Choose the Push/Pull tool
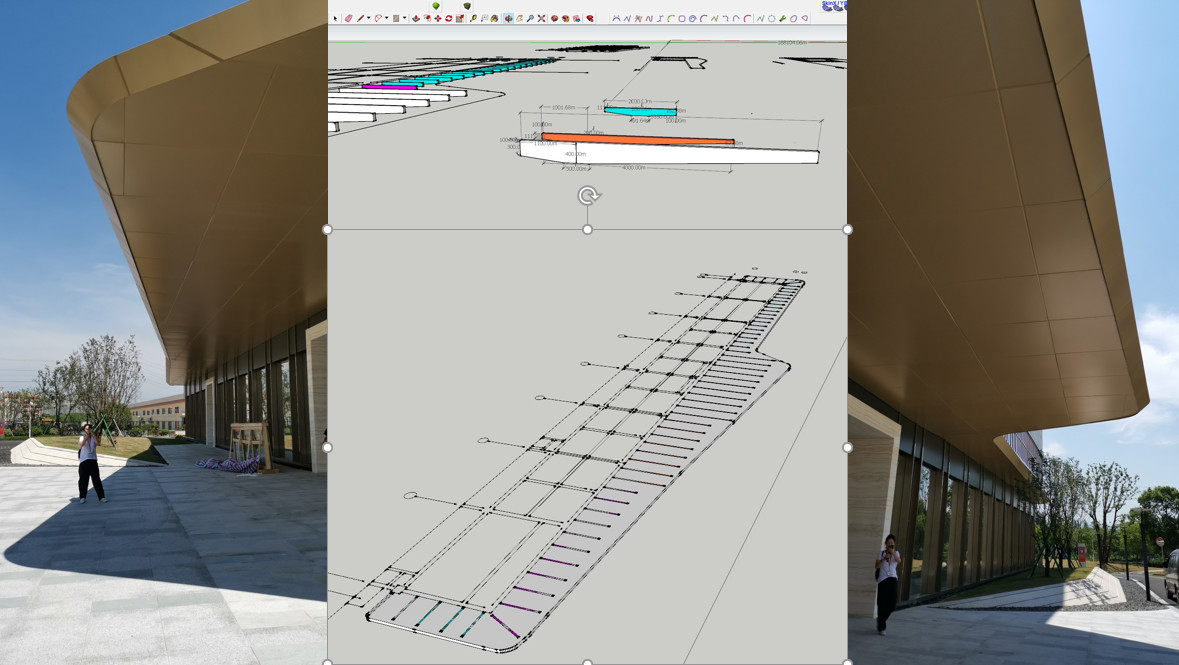1179x665 pixels. coord(416,18)
